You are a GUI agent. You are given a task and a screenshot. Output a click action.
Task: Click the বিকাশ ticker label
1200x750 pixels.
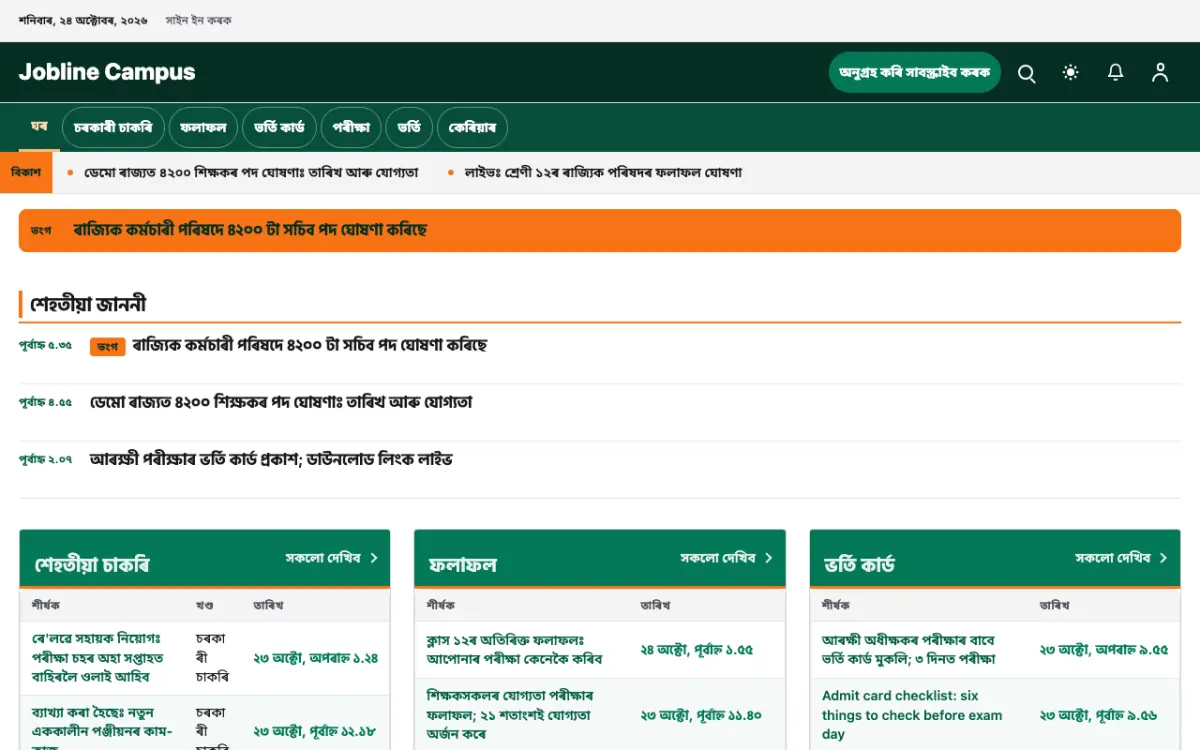point(26,172)
